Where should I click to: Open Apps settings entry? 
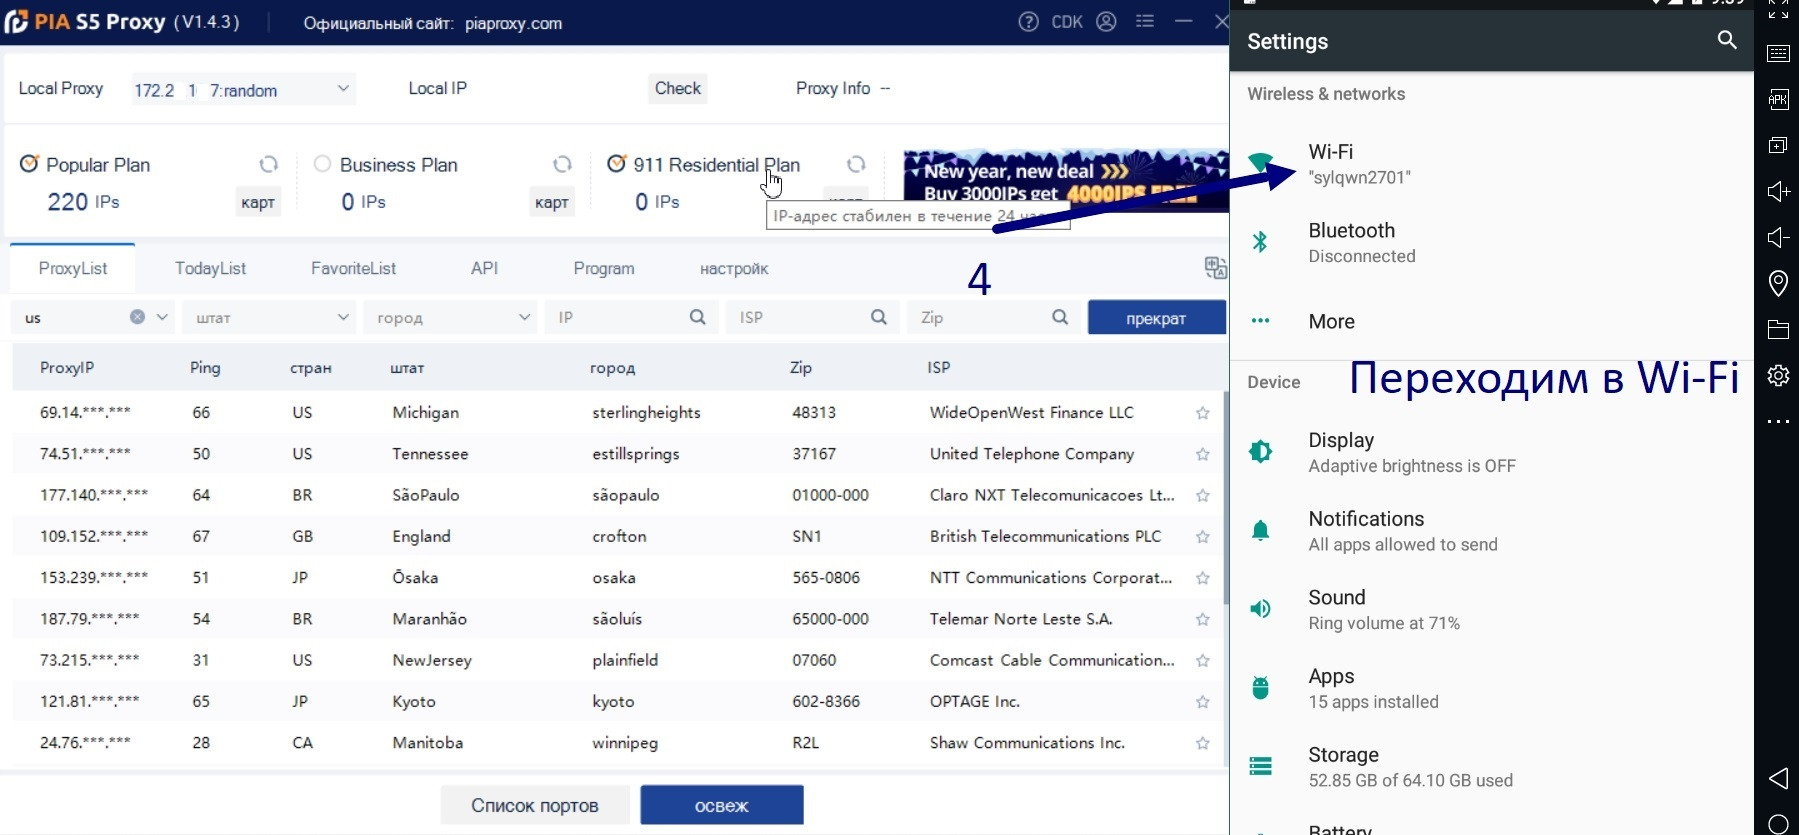coord(1491,688)
